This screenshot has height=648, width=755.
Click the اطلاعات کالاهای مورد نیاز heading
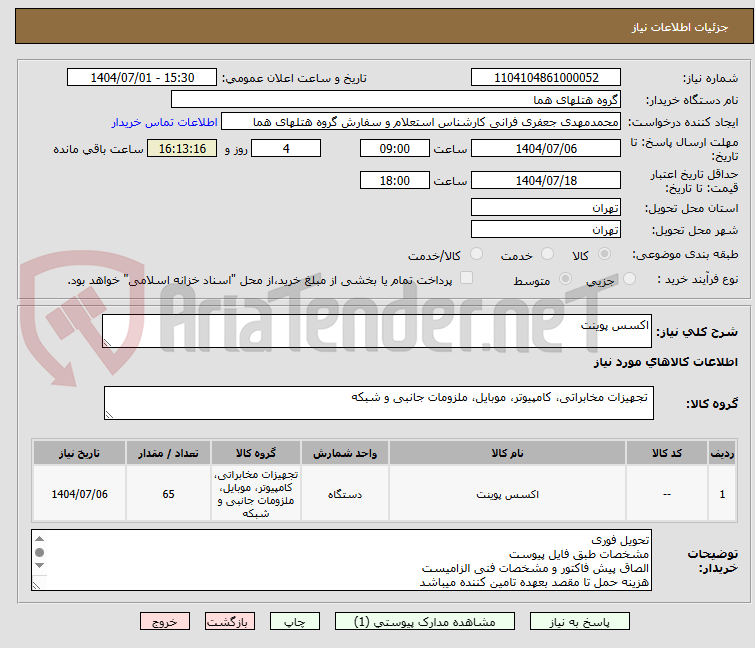[665, 362]
